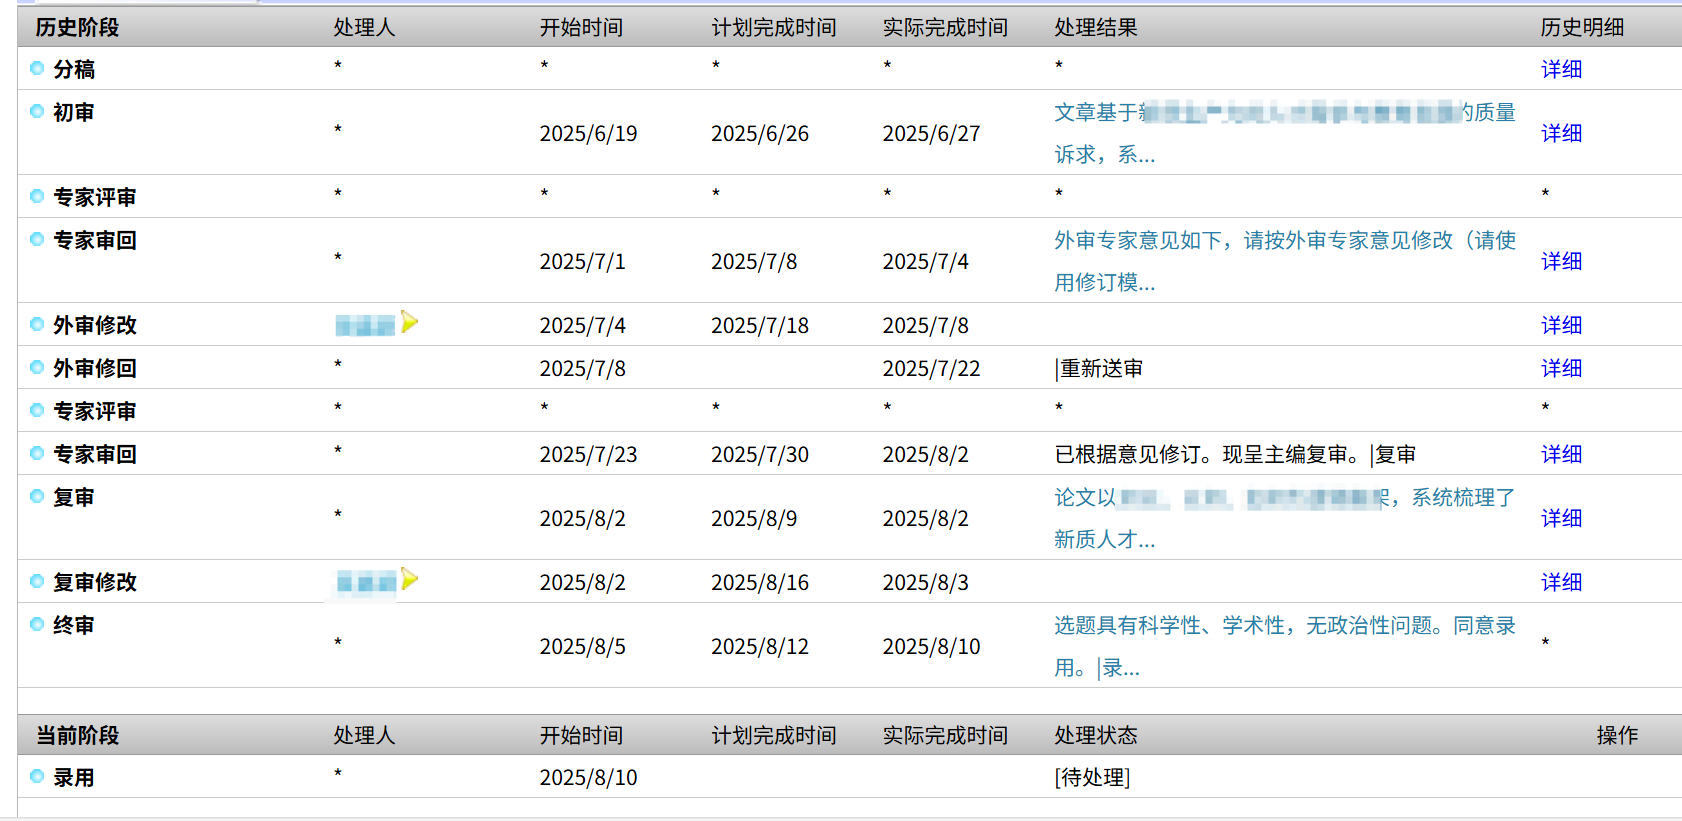
Task: Open 详细 link for the 分稿 stage
Action: point(1561,69)
